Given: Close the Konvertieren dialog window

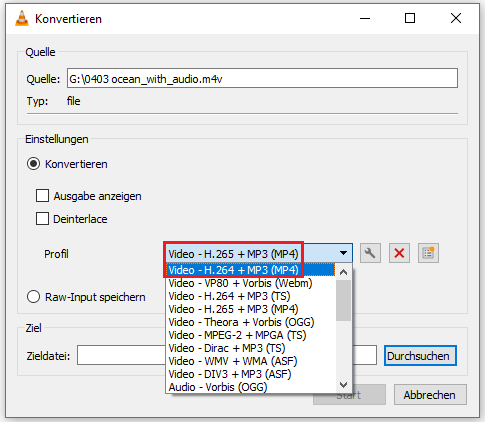Looking at the screenshot, I should (x=456, y=18).
